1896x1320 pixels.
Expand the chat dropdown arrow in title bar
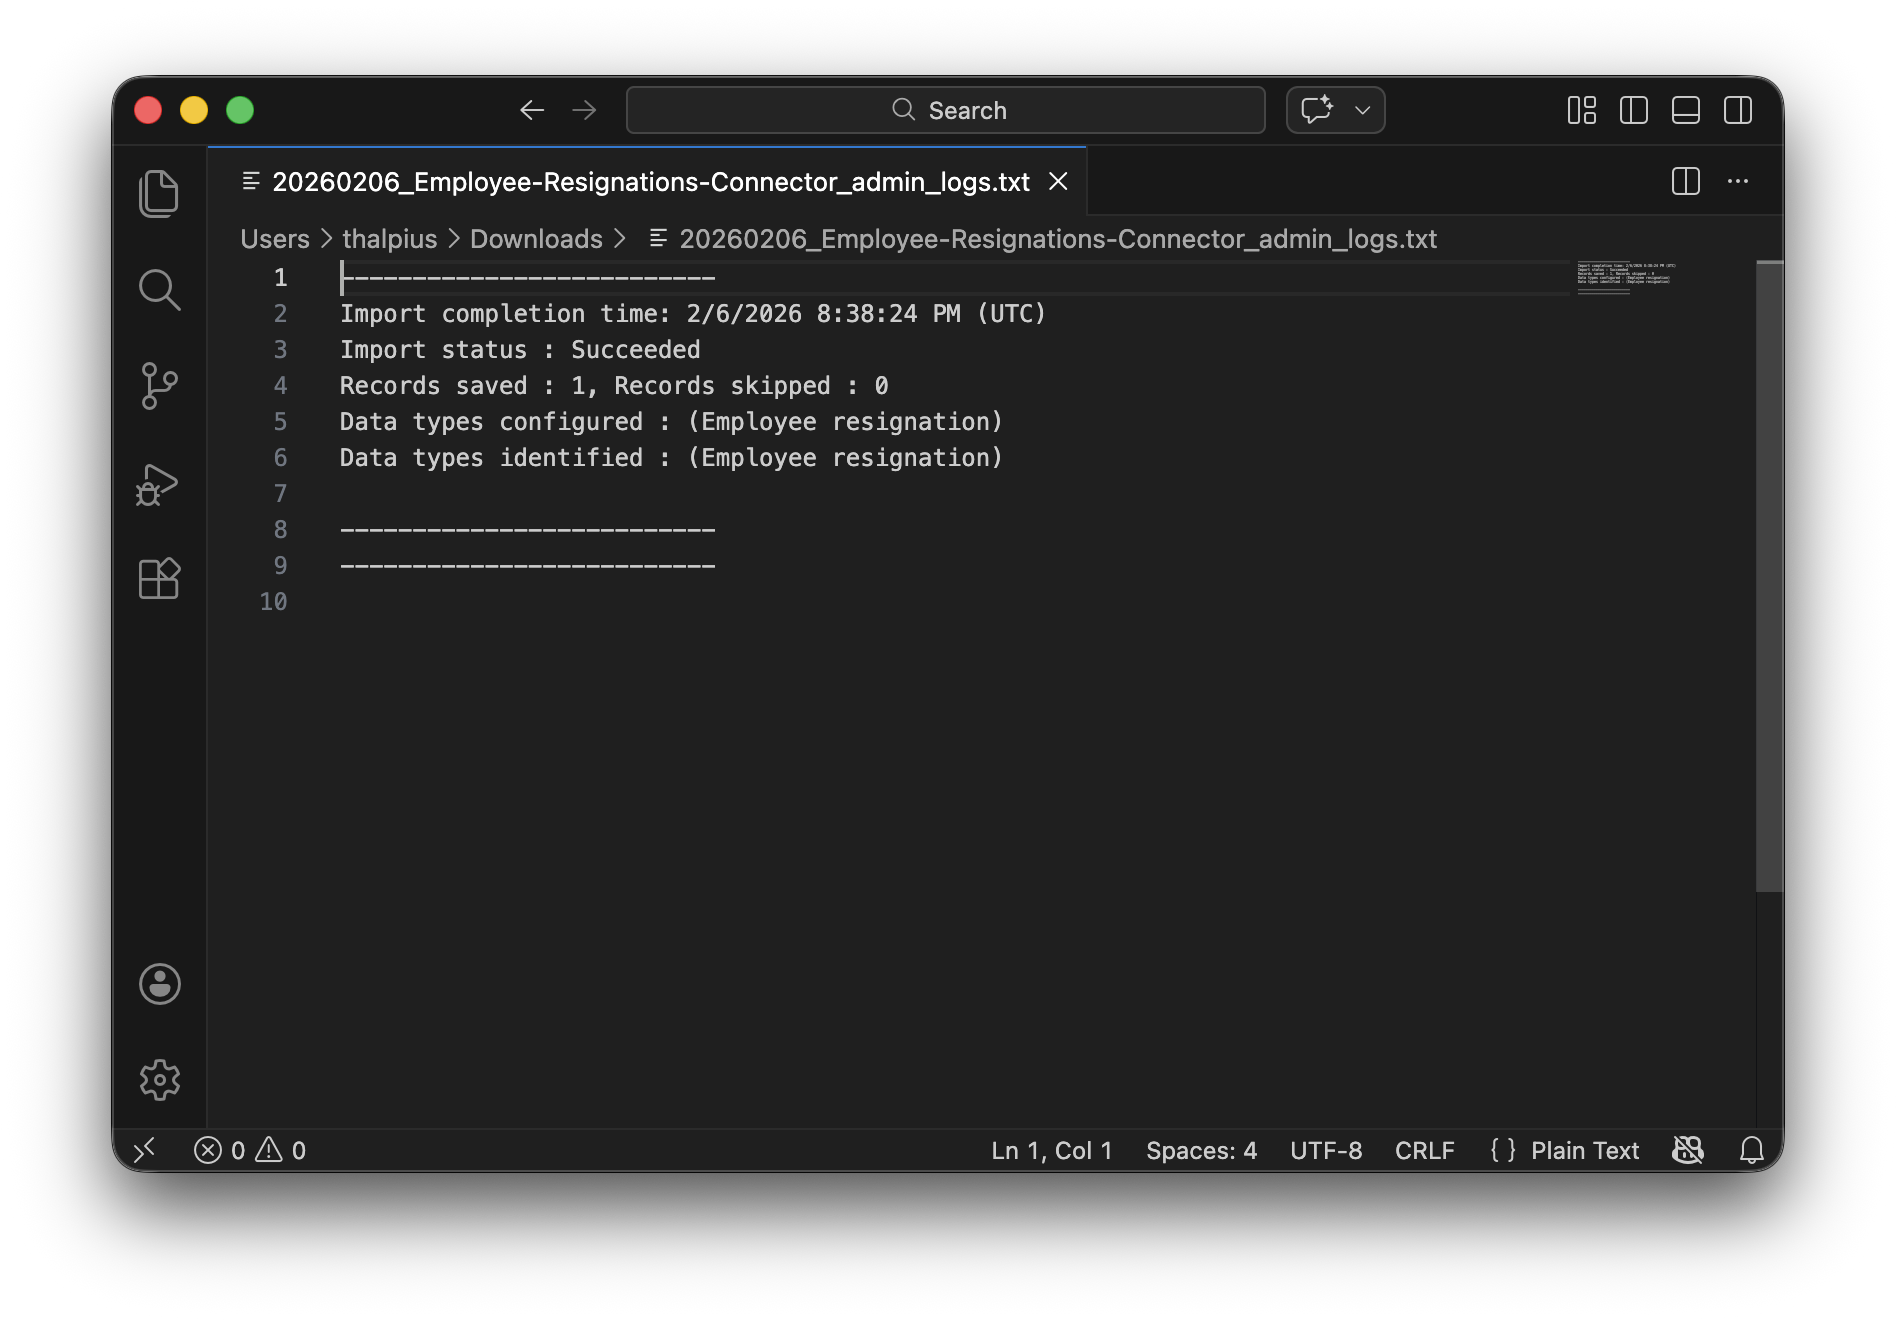point(1362,110)
